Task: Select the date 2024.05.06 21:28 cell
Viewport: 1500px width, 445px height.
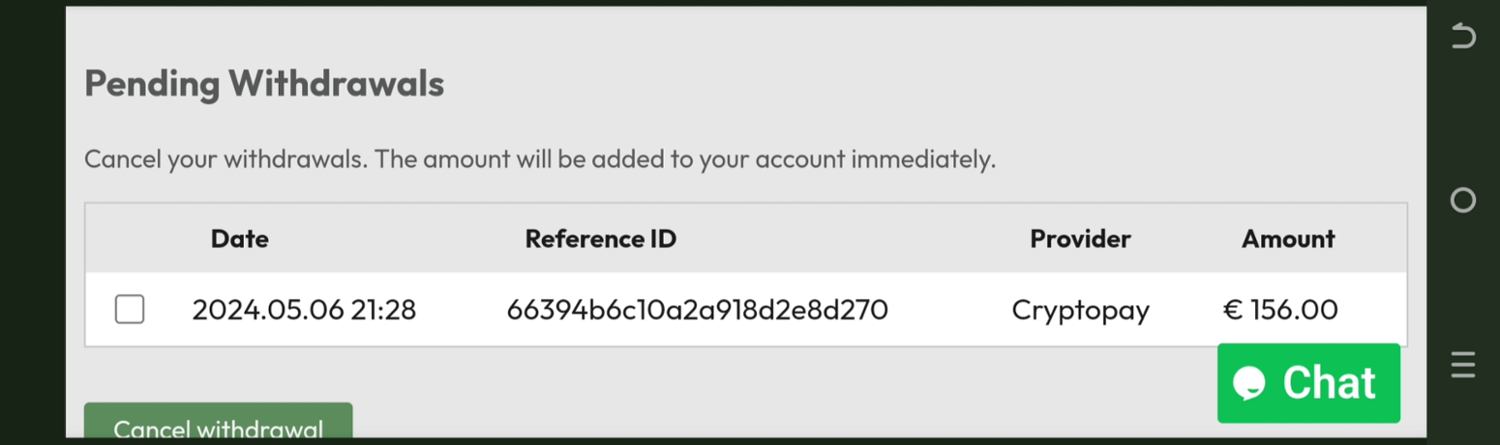Action: [304, 310]
